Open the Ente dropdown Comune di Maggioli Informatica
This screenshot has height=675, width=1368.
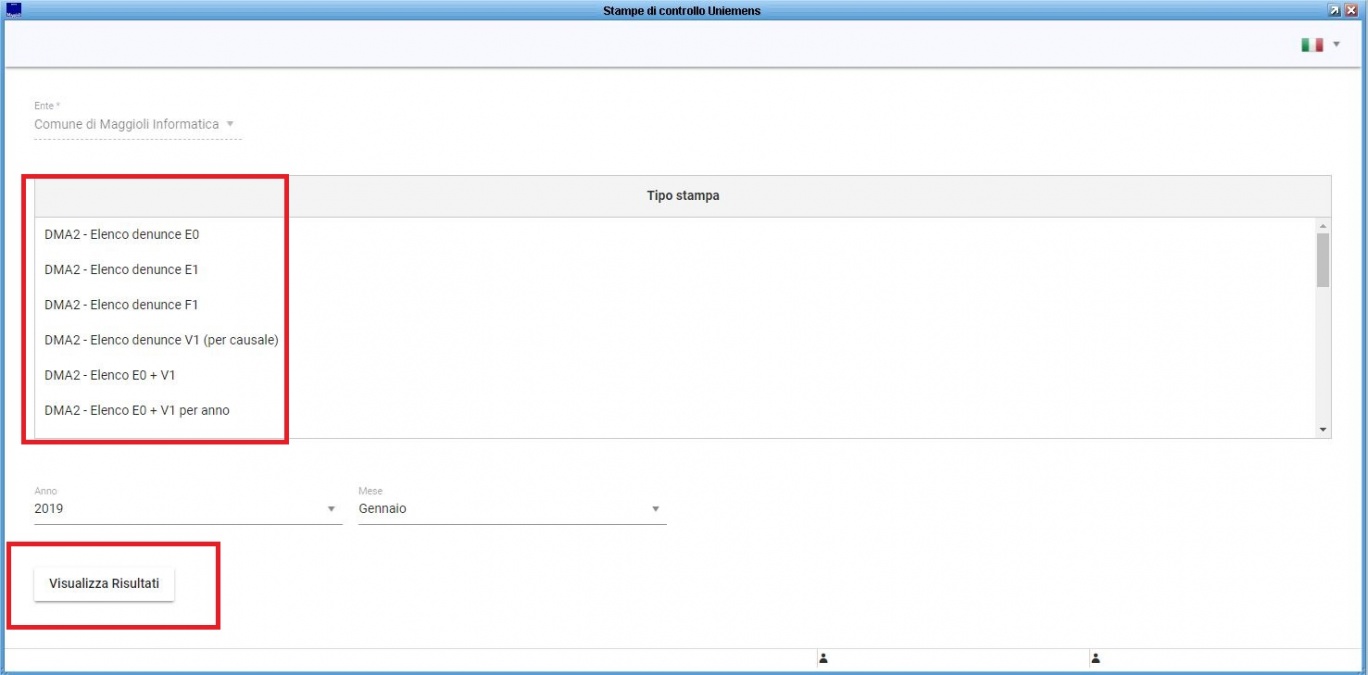pos(137,124)
